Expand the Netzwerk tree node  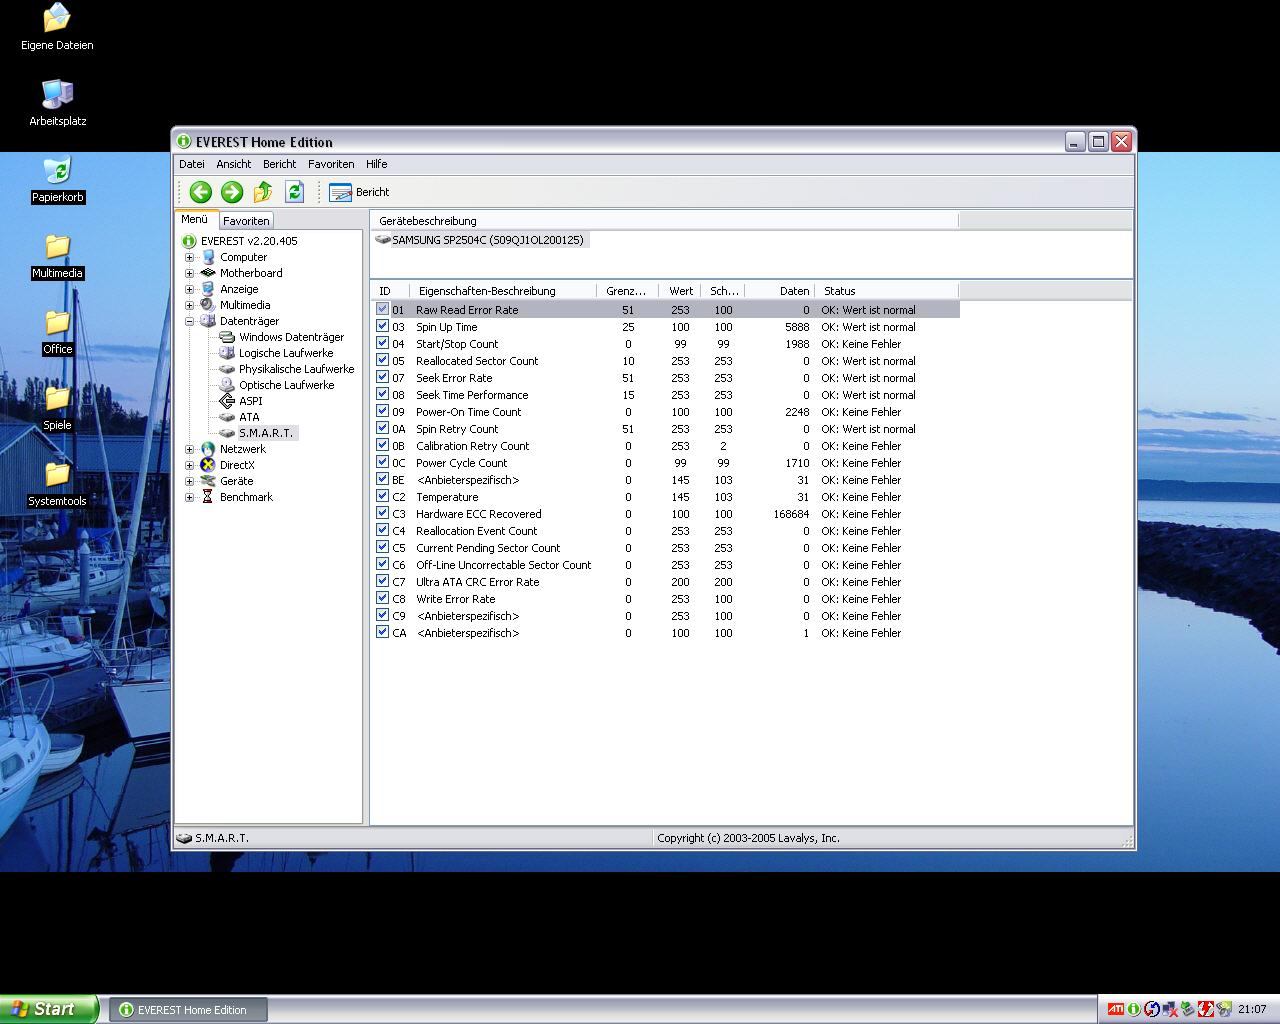coord(189,449)
